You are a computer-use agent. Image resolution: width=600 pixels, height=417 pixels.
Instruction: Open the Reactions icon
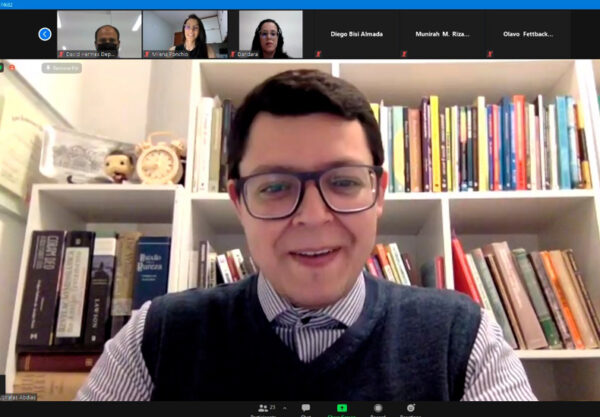pos(411,408)
